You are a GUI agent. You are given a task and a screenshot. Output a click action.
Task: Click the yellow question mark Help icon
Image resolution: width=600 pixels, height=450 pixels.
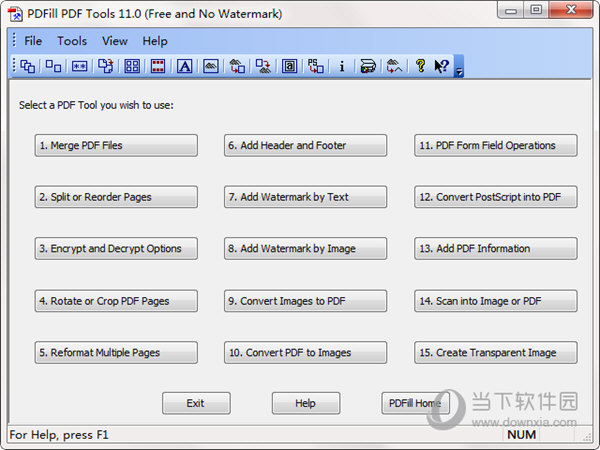(421, 66)
